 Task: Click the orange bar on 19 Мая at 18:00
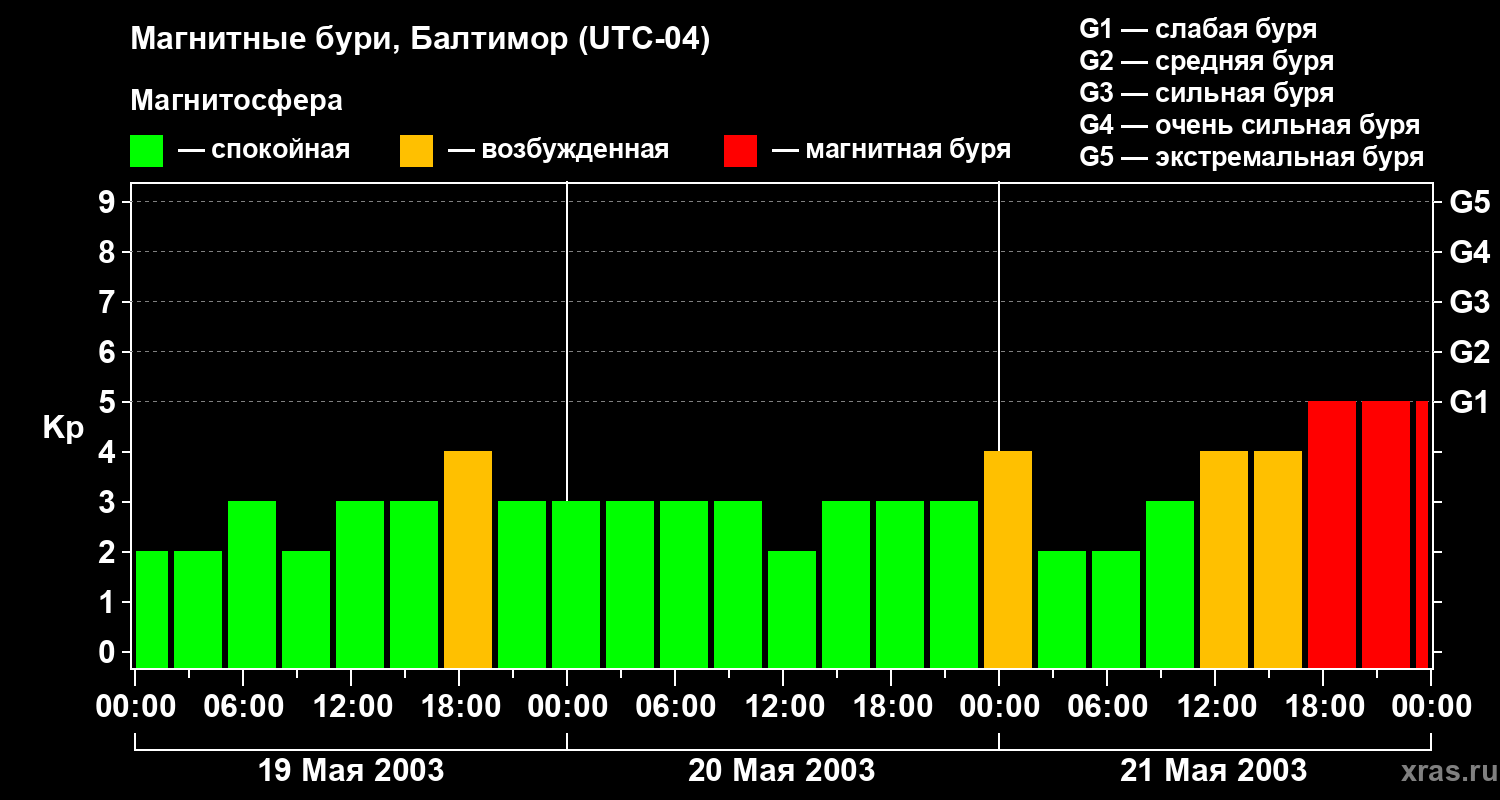[x=468, y=560]
